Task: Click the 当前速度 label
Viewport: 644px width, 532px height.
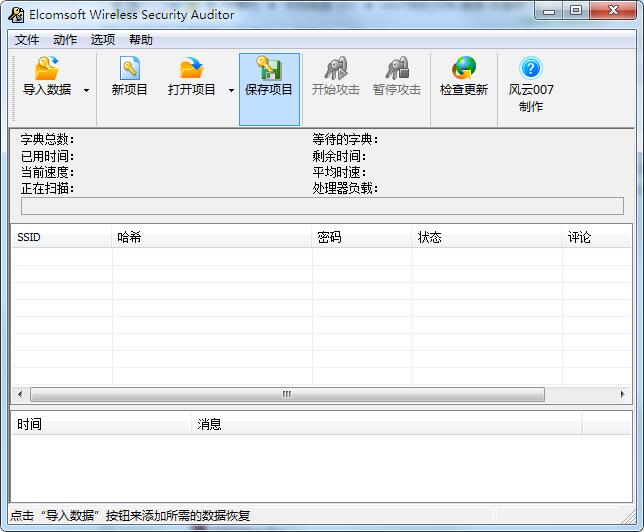Action: 48,172
